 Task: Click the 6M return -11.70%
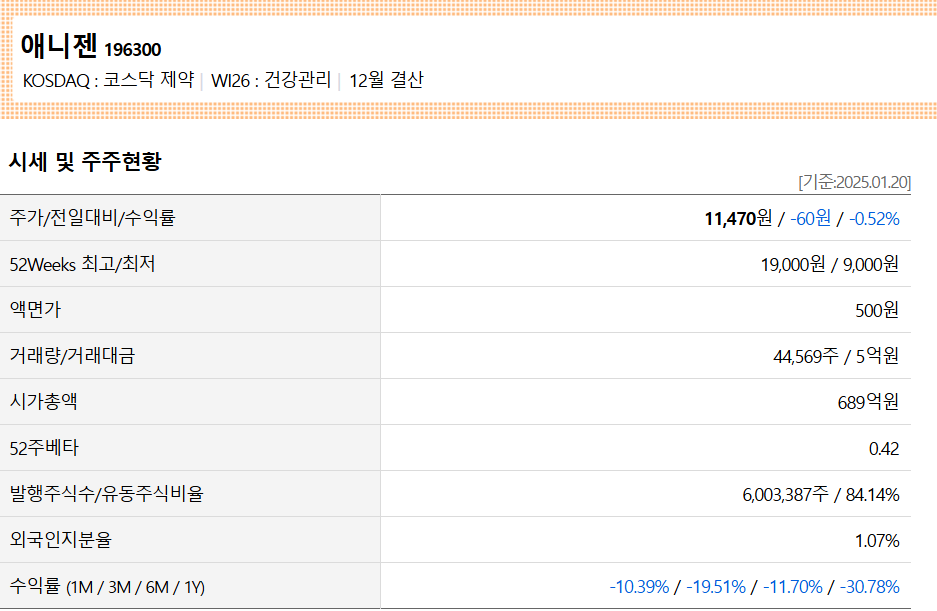793,587
